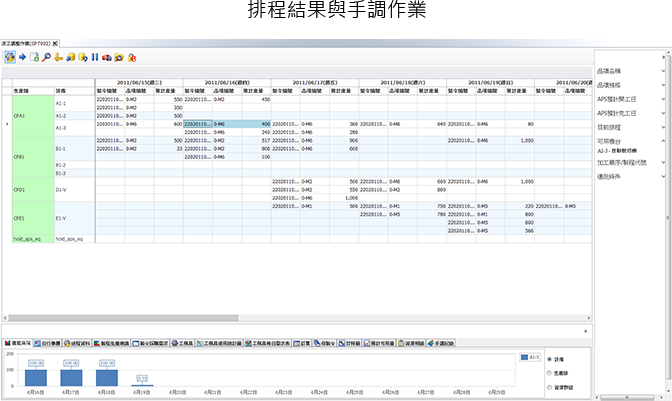Expand the 品項名稱 section in right panel
672x401 pixels.
point(663,72)
